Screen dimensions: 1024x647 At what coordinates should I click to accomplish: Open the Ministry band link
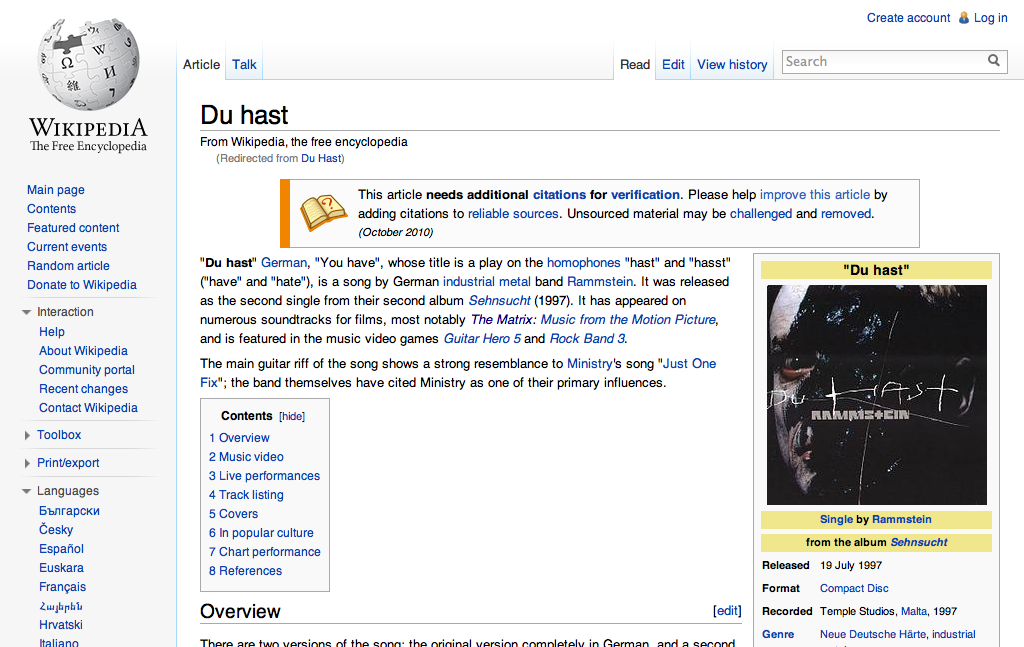(x=589, y=364)
